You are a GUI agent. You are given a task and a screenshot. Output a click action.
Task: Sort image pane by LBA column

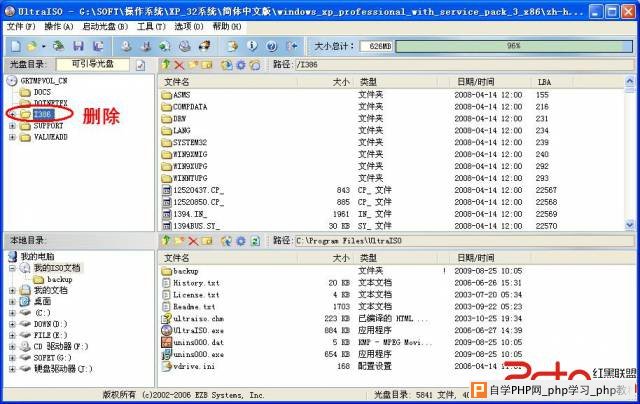[552, 82]
